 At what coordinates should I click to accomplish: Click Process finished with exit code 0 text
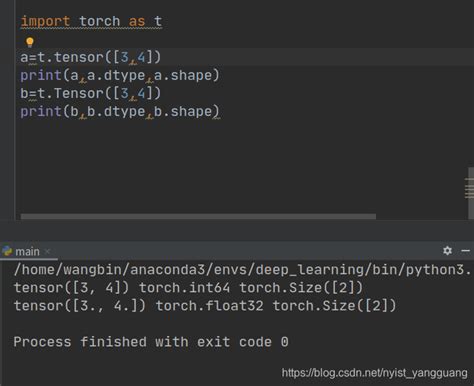(151, 342)
